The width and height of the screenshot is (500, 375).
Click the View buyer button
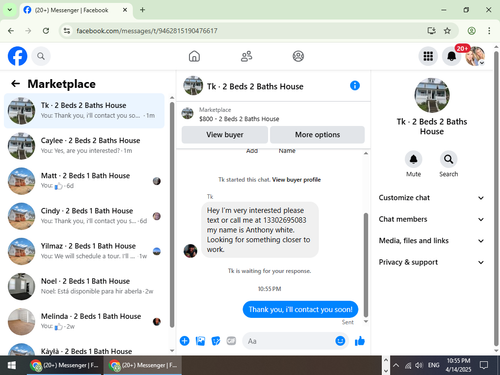[x=225, y=135]
